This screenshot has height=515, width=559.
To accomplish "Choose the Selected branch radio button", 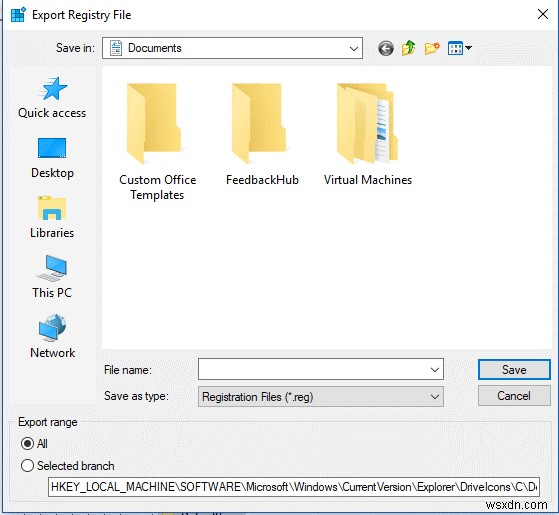I will [x=27, y=466].
